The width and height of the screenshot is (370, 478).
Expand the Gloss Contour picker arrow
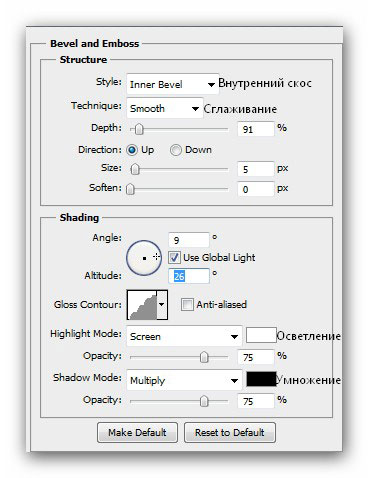[x=162, y=305]
